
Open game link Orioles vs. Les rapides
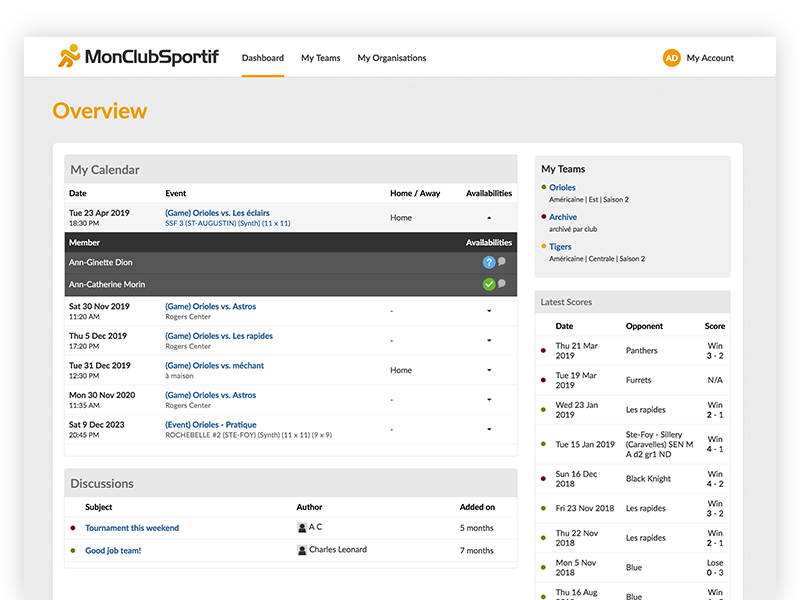point(219,336)
